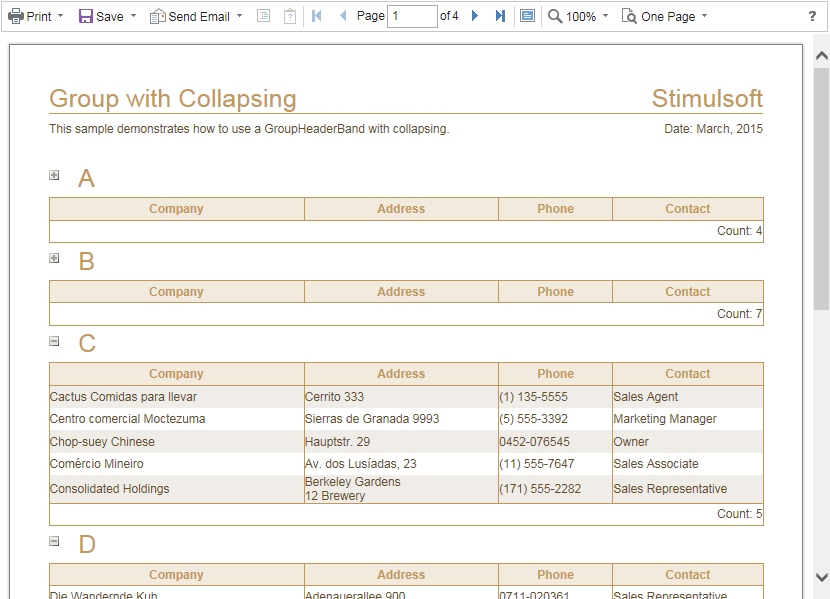Toggle the parameters panel icon
Screen dimensions: 830x599
coord(290,16)
